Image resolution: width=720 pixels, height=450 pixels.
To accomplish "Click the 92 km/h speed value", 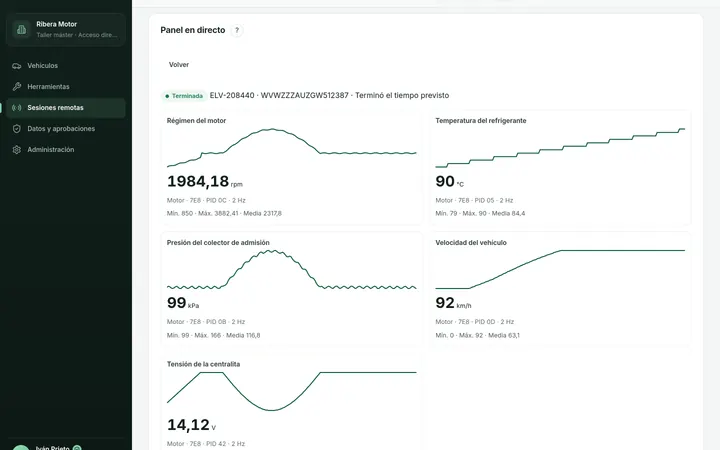I will click(x=453, y=303).
